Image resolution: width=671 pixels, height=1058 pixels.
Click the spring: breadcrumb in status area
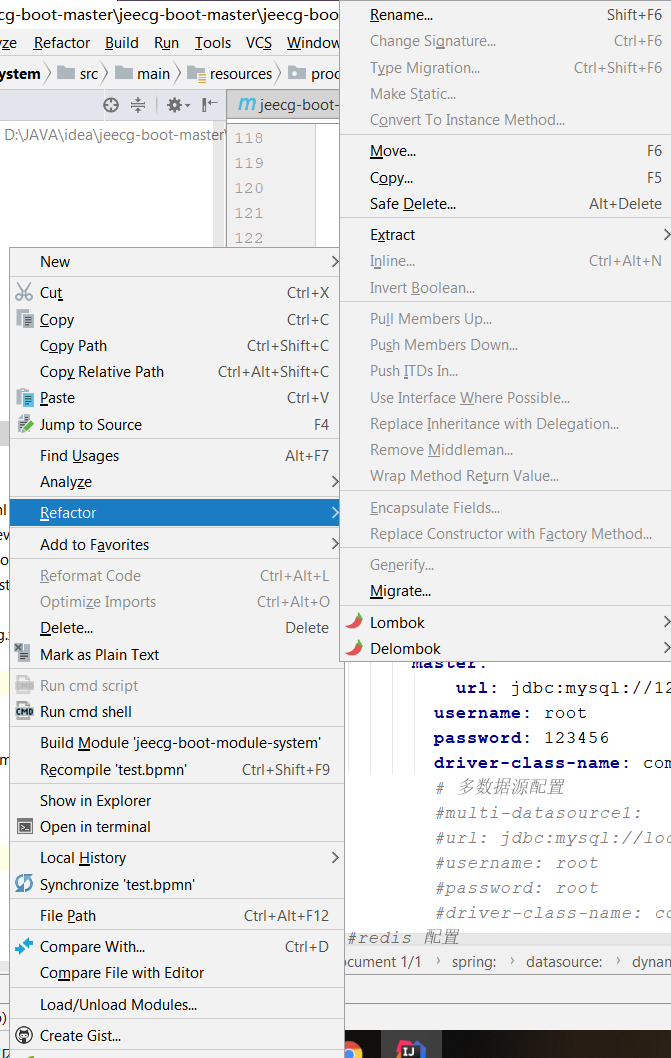click(474, 962)
